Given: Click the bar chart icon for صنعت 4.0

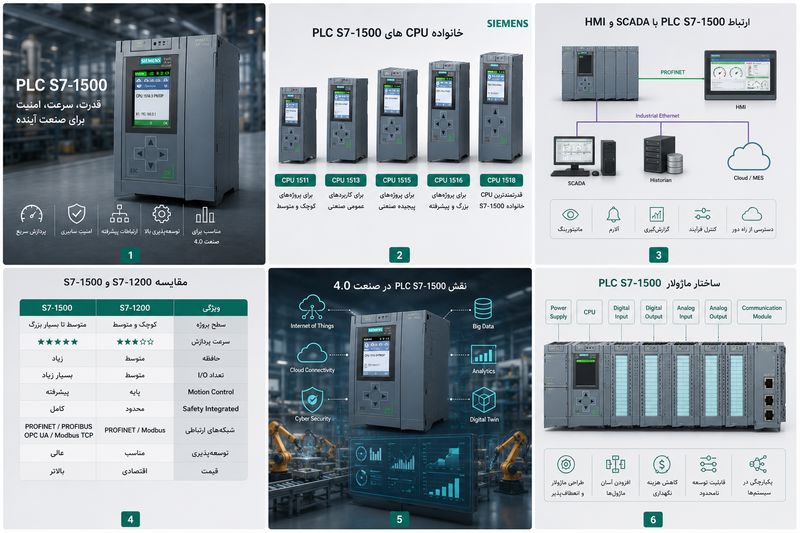Looking at the screenshot, I should tap(205, 215).
